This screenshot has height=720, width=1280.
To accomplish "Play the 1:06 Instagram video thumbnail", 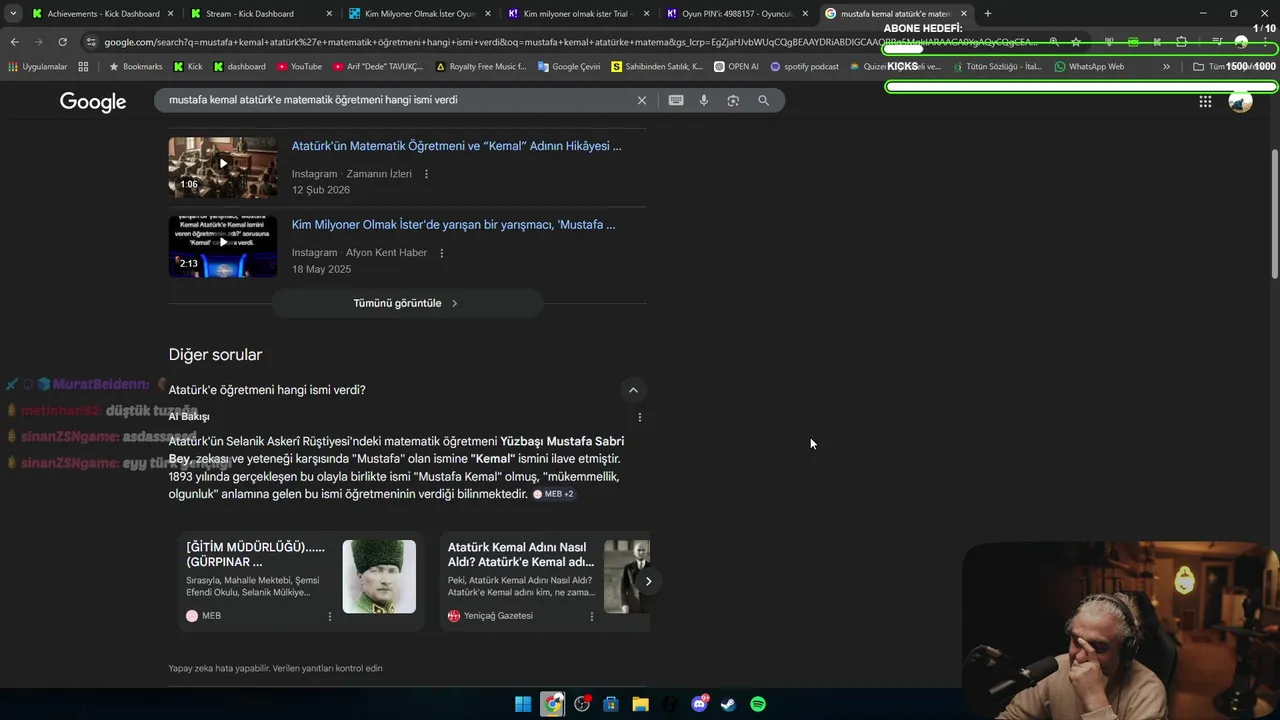I will [223, 167].
